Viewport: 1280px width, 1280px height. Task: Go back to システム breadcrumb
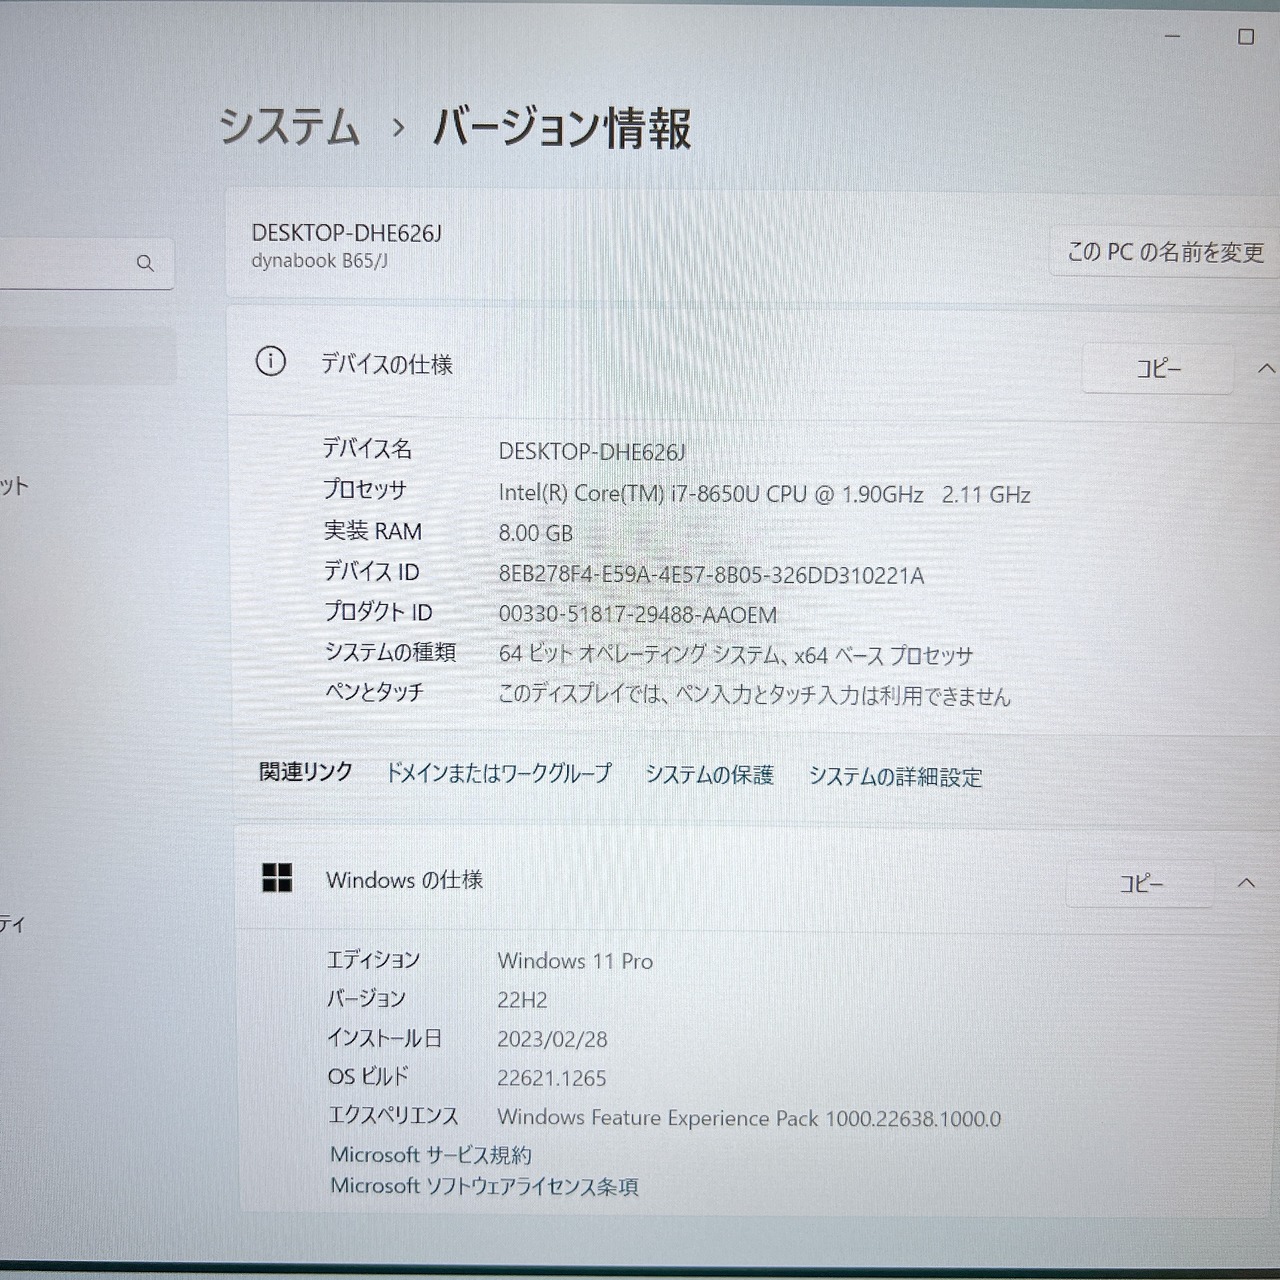289,127
